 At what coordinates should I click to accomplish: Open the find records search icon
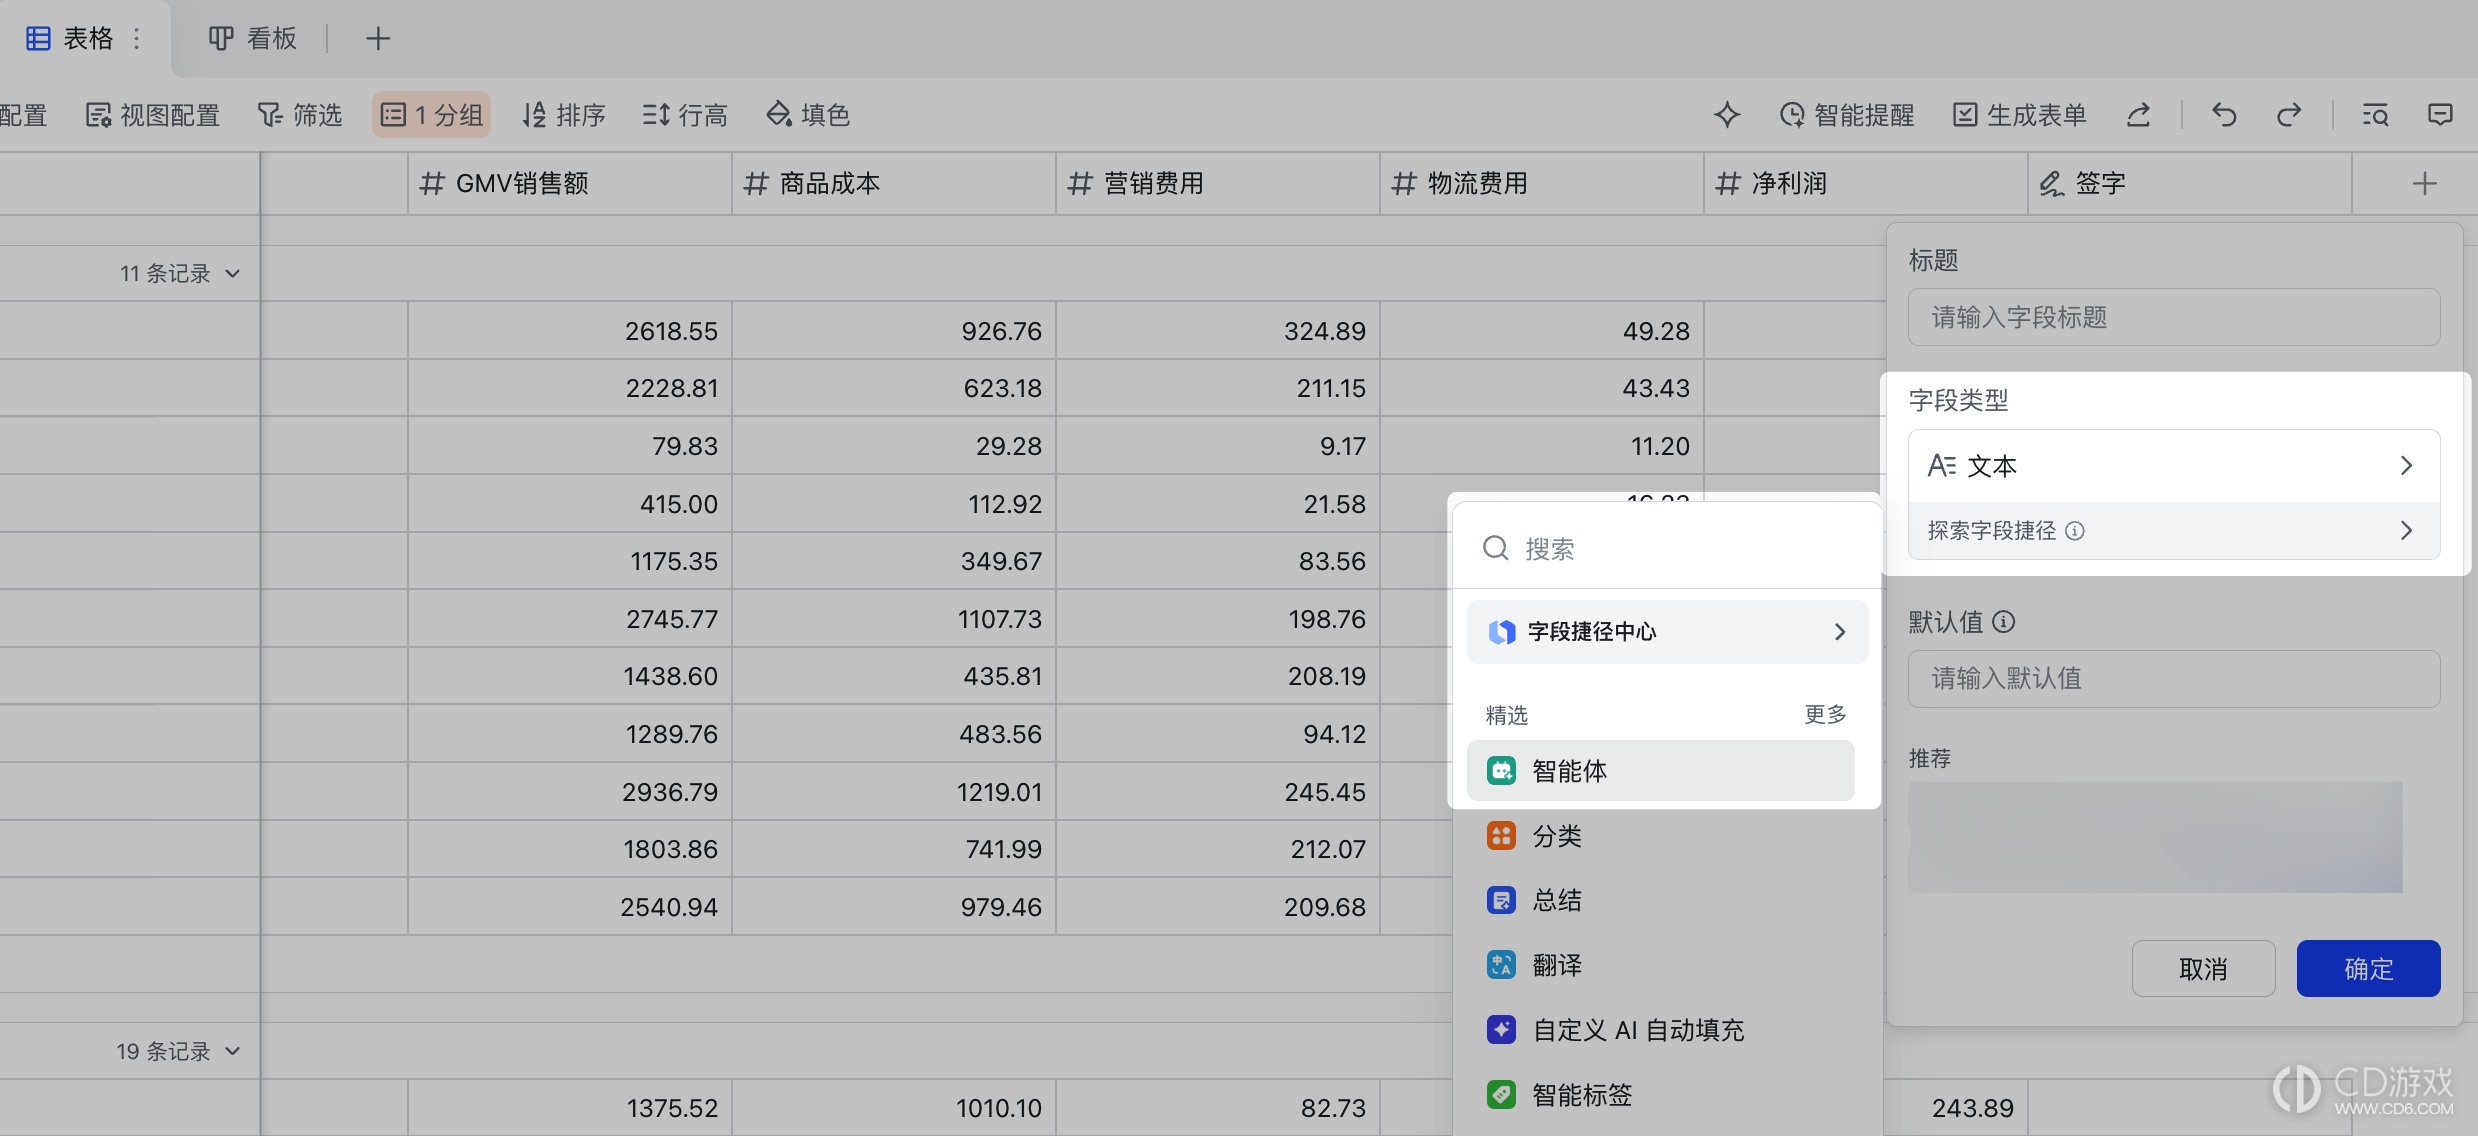pos(2375,115)
